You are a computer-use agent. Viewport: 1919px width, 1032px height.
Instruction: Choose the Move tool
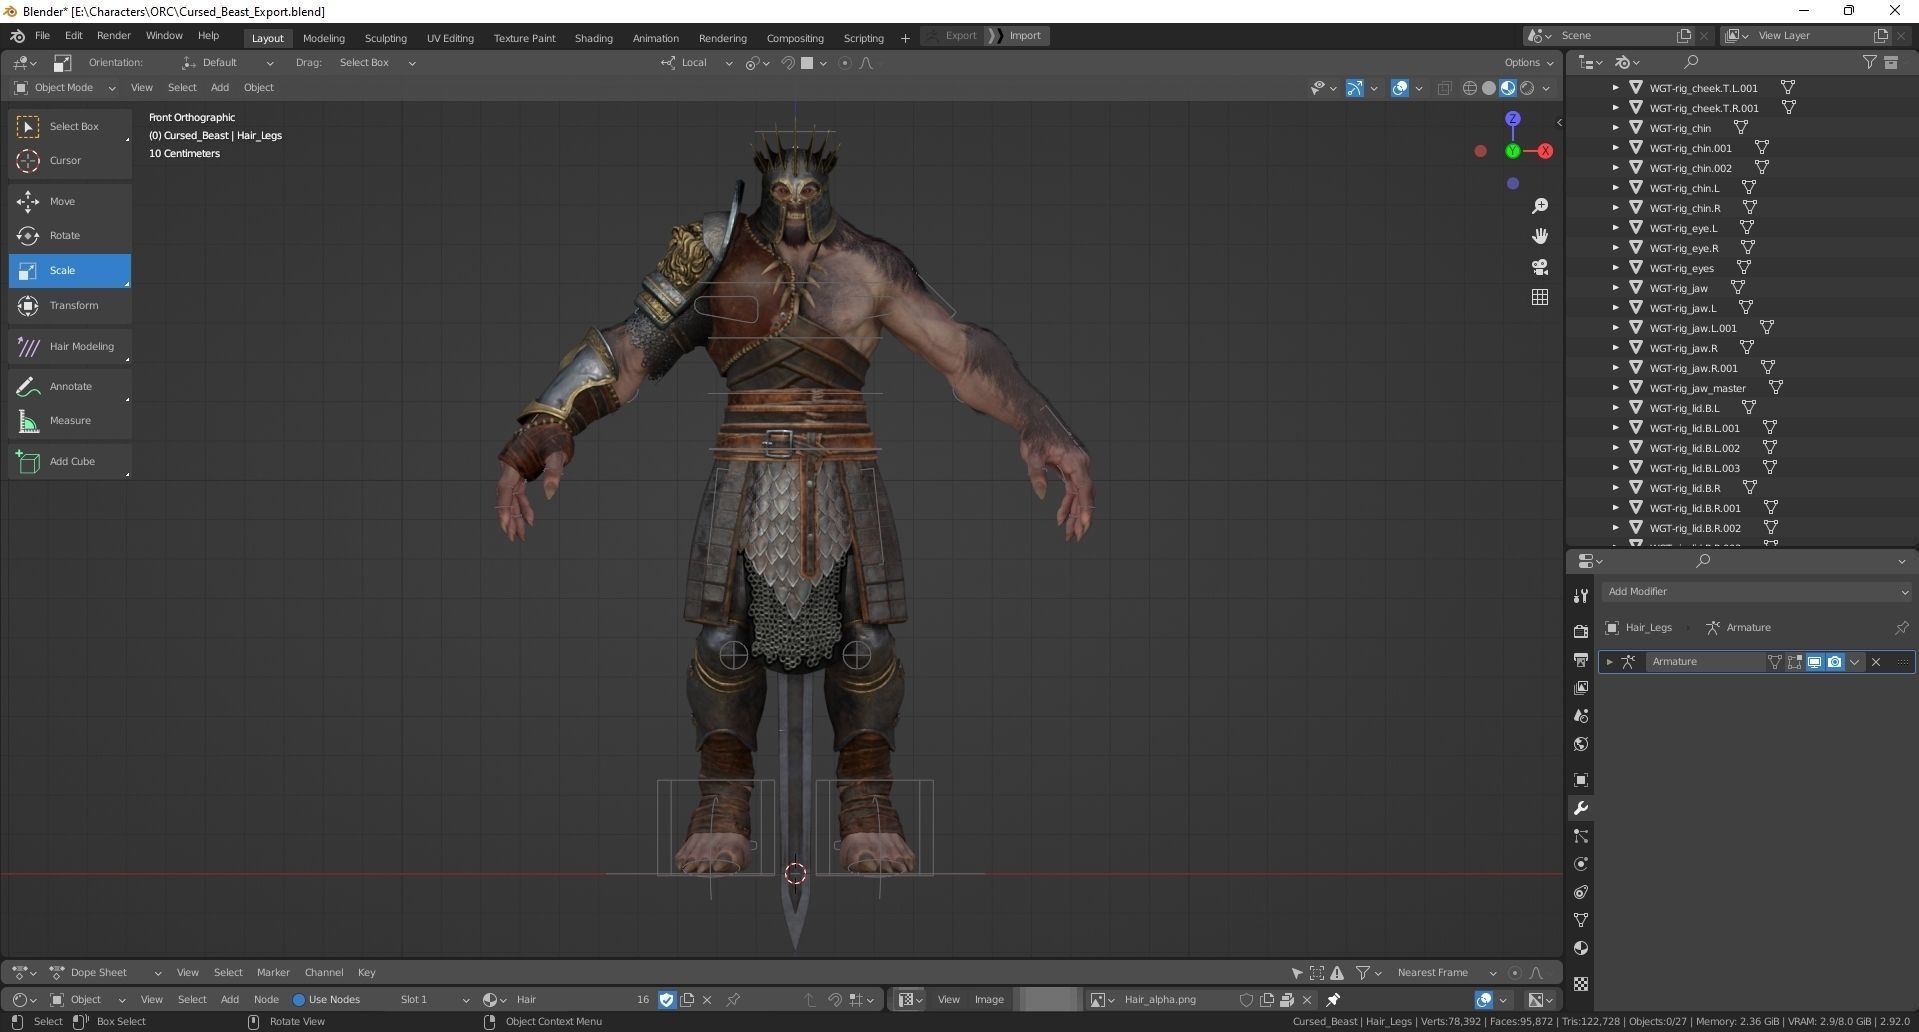click(x=70, y=201)
